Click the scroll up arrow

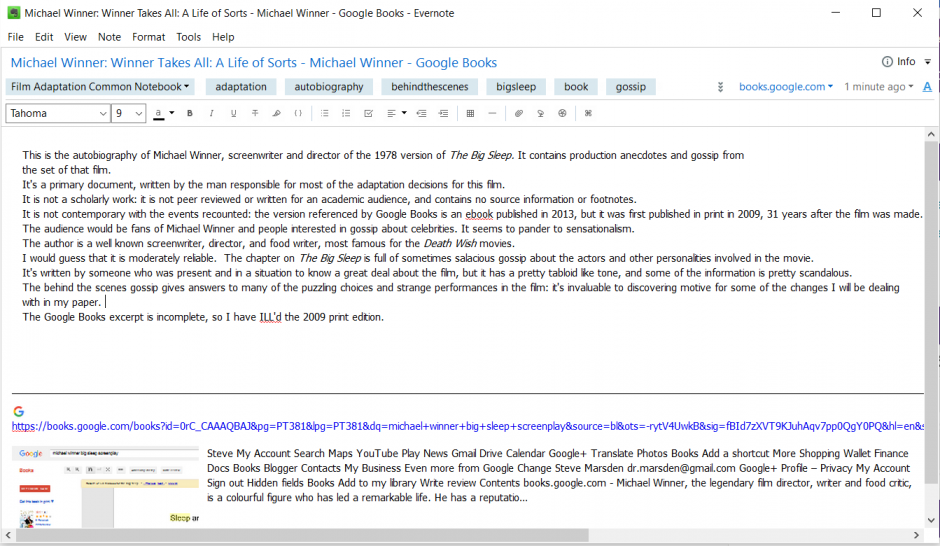coord(930,134)
